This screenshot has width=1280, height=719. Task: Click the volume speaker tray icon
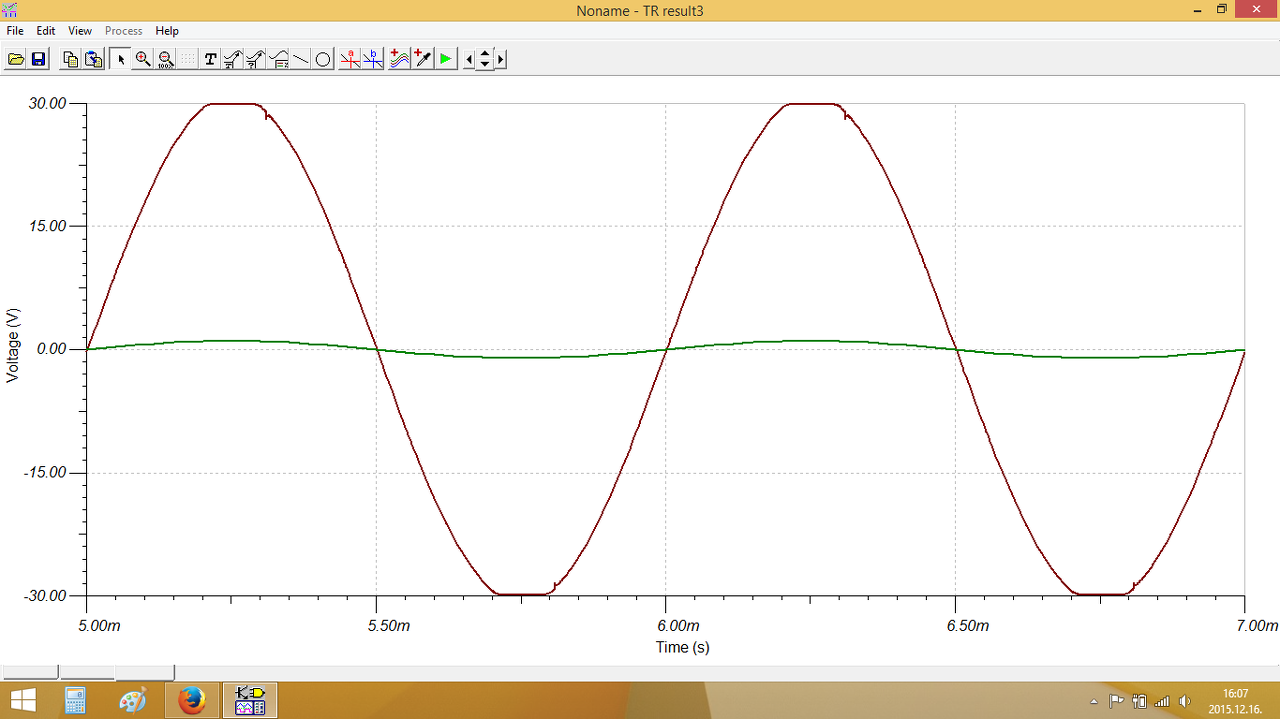pos(1185,701)
